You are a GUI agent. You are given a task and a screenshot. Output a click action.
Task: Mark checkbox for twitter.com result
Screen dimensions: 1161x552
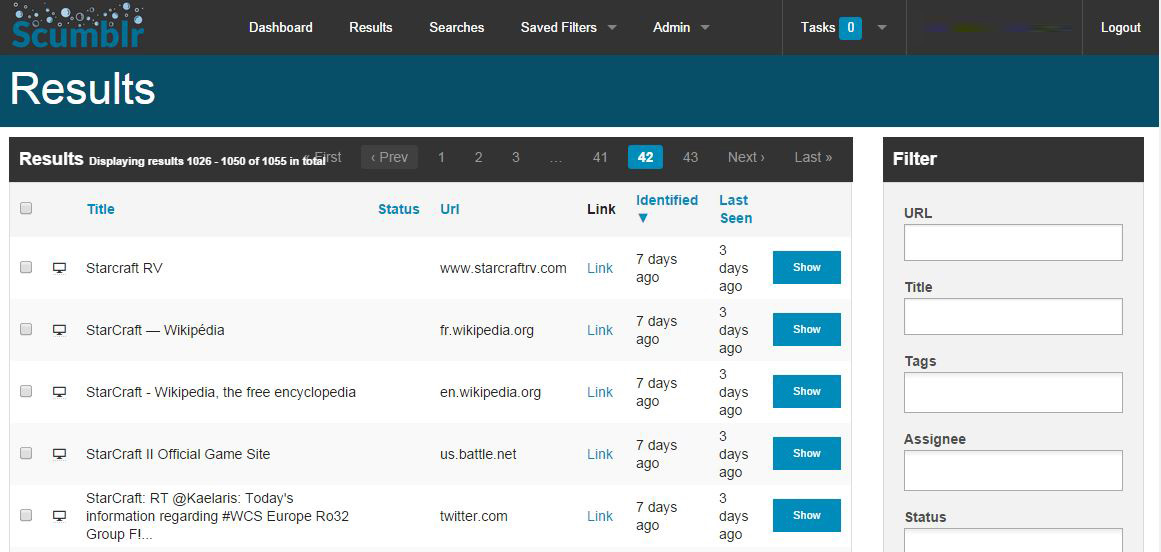pos(26,515)
